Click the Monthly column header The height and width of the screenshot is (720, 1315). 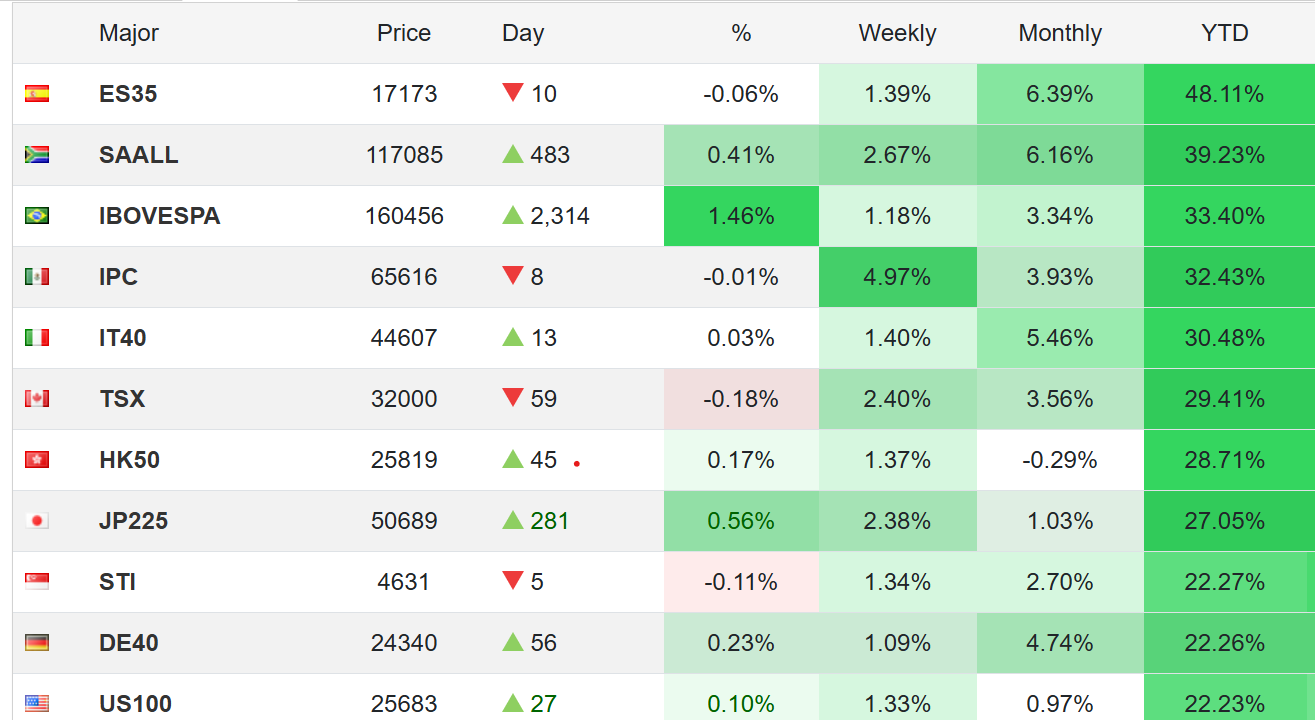(1060, 33)
